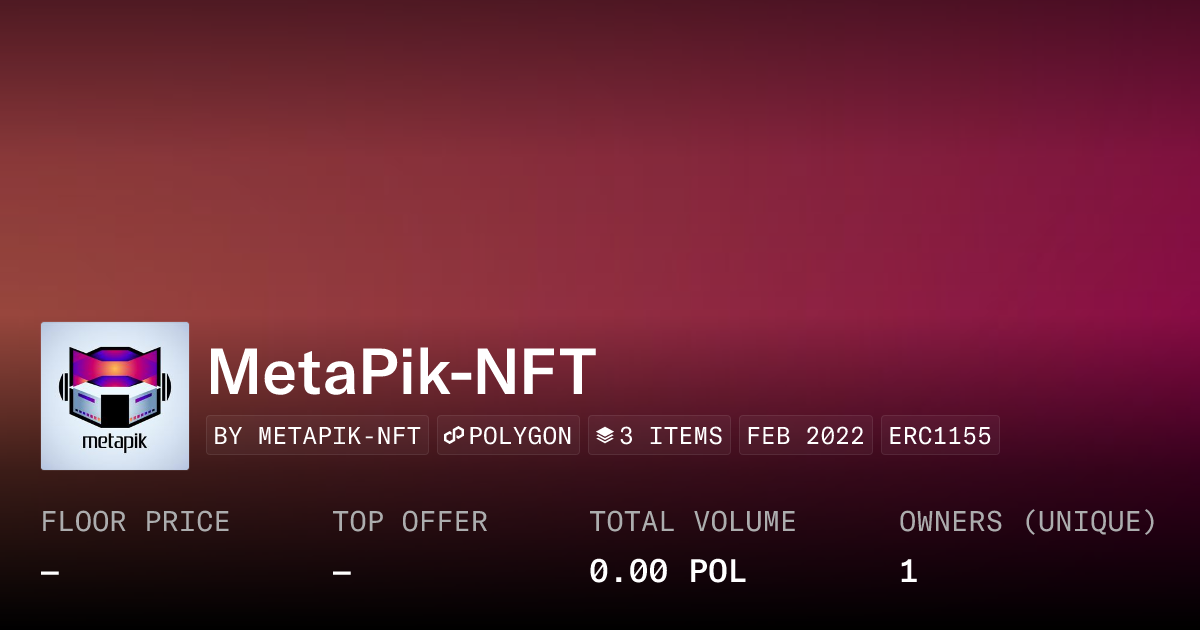This screenshot has width=1200, height=630.
Task: Select the ERC1155 token standard badge
Action: click(940, 436)
